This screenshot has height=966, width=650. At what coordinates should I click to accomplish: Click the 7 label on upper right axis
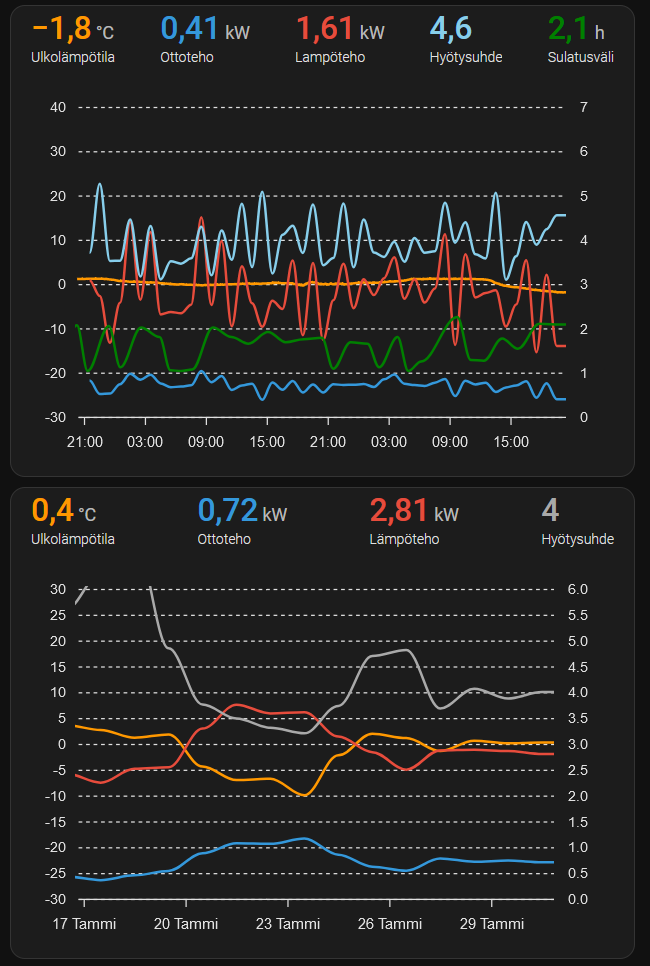pos(583,107)
